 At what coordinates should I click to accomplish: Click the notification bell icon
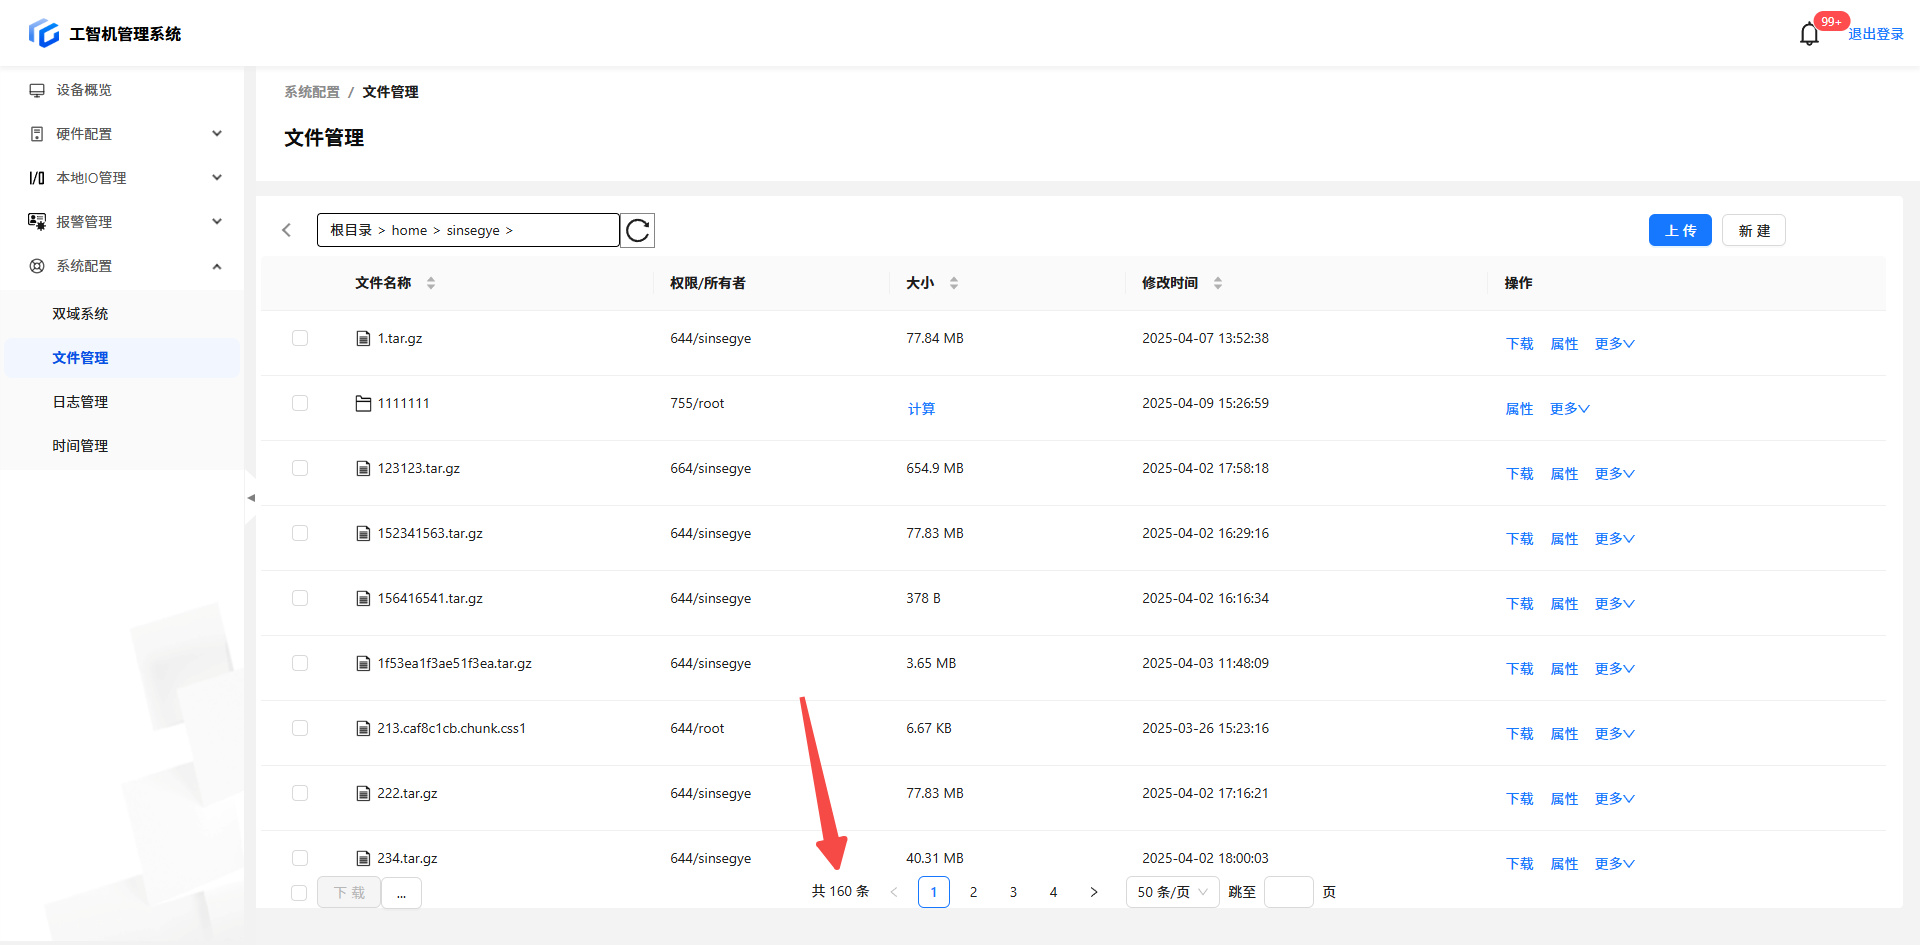click(1809, 35)
